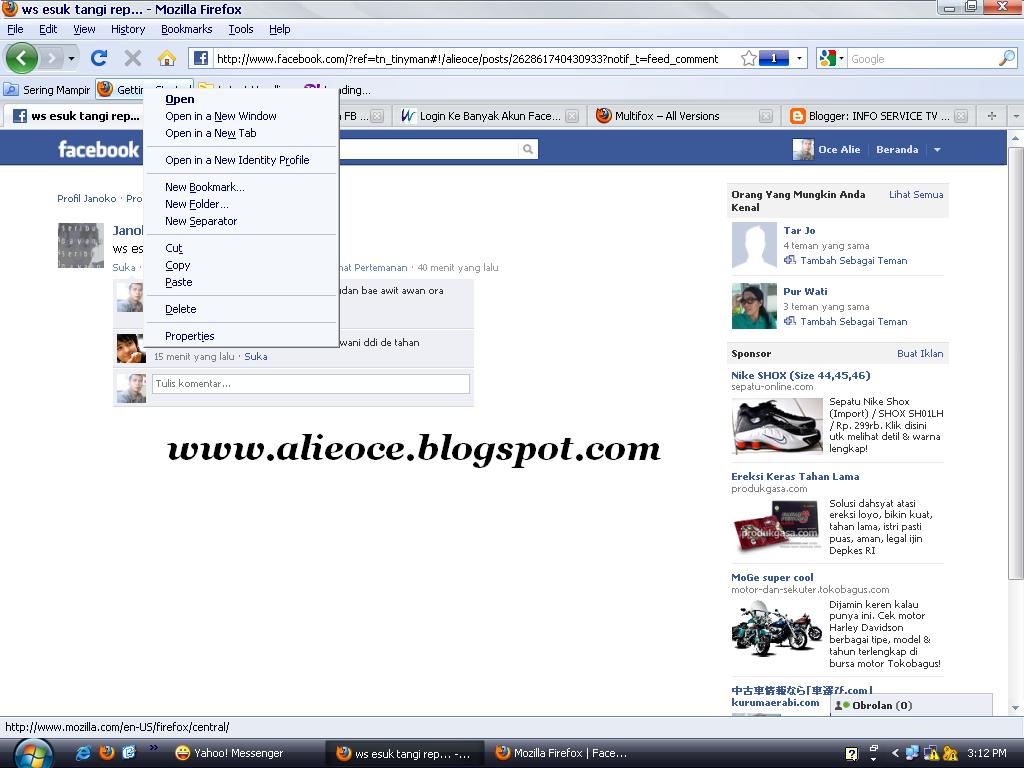Open the MoGe motorcycle ad image

tap(776, 629)
